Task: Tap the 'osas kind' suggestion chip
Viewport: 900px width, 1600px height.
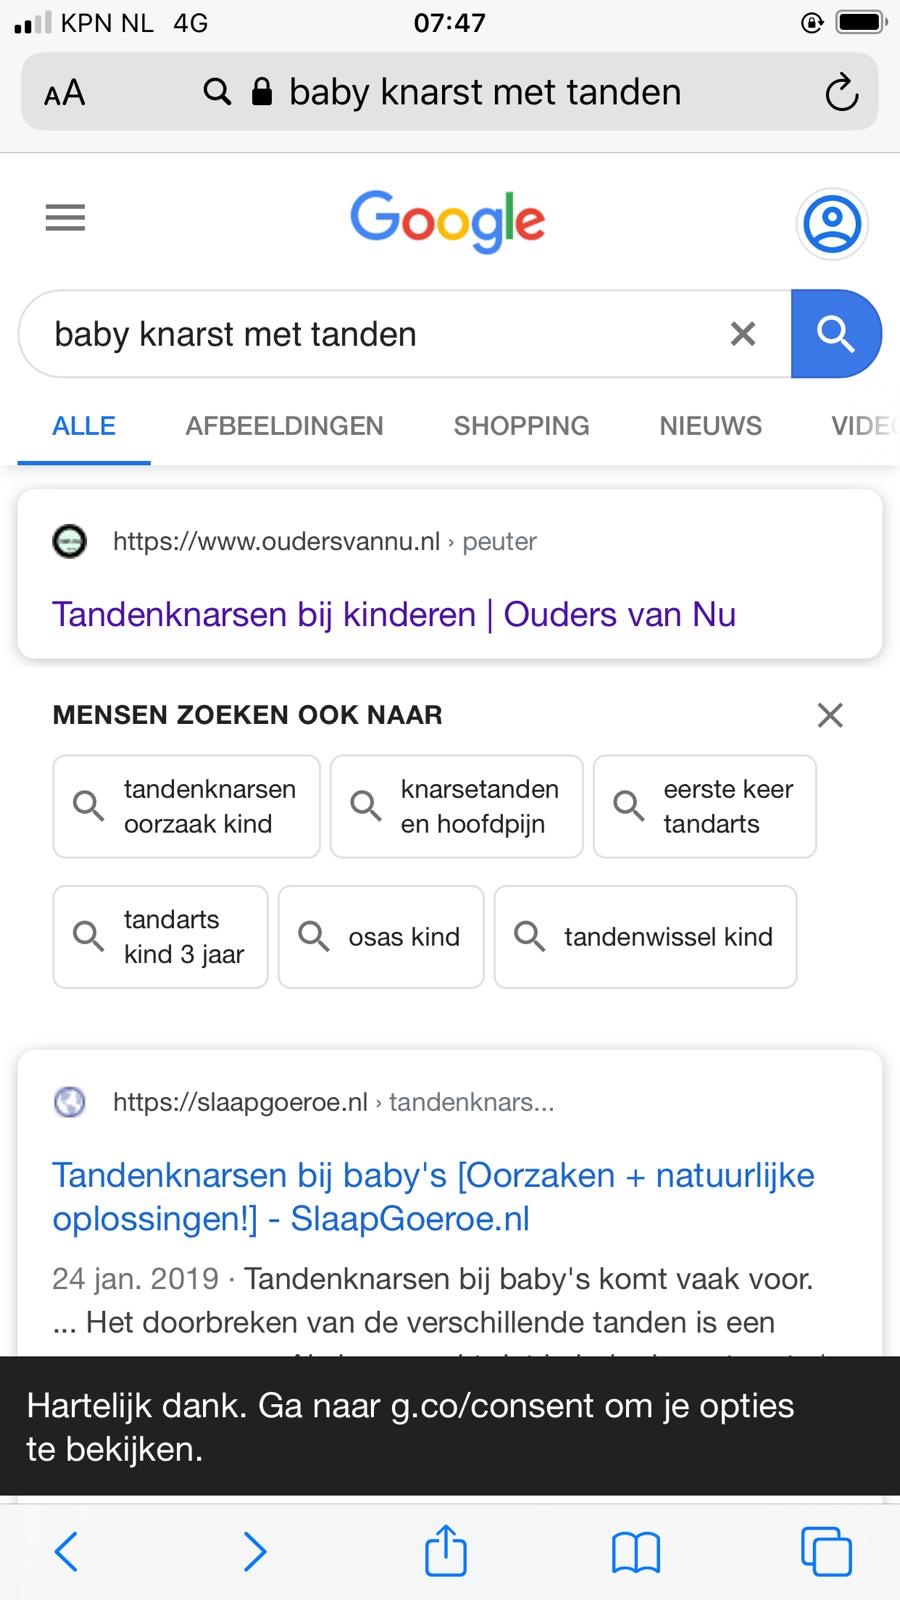Action: coord(381,937)
